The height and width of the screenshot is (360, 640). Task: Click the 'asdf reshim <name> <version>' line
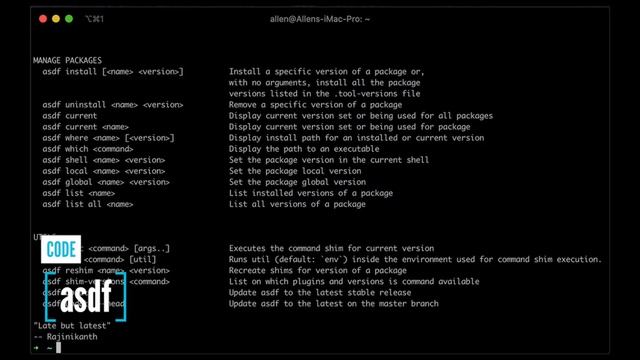click(106, 270)
